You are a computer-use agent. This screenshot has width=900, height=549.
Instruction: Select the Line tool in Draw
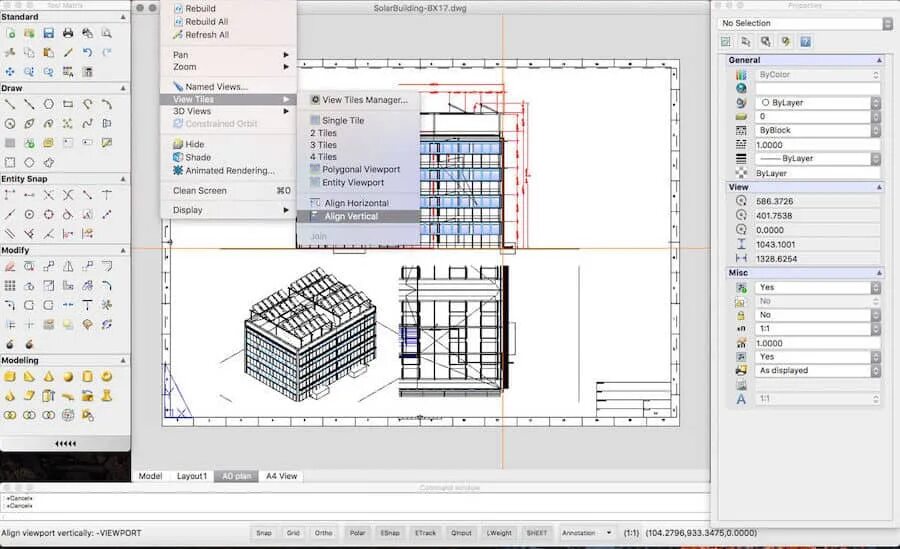(x=10, y=105)
